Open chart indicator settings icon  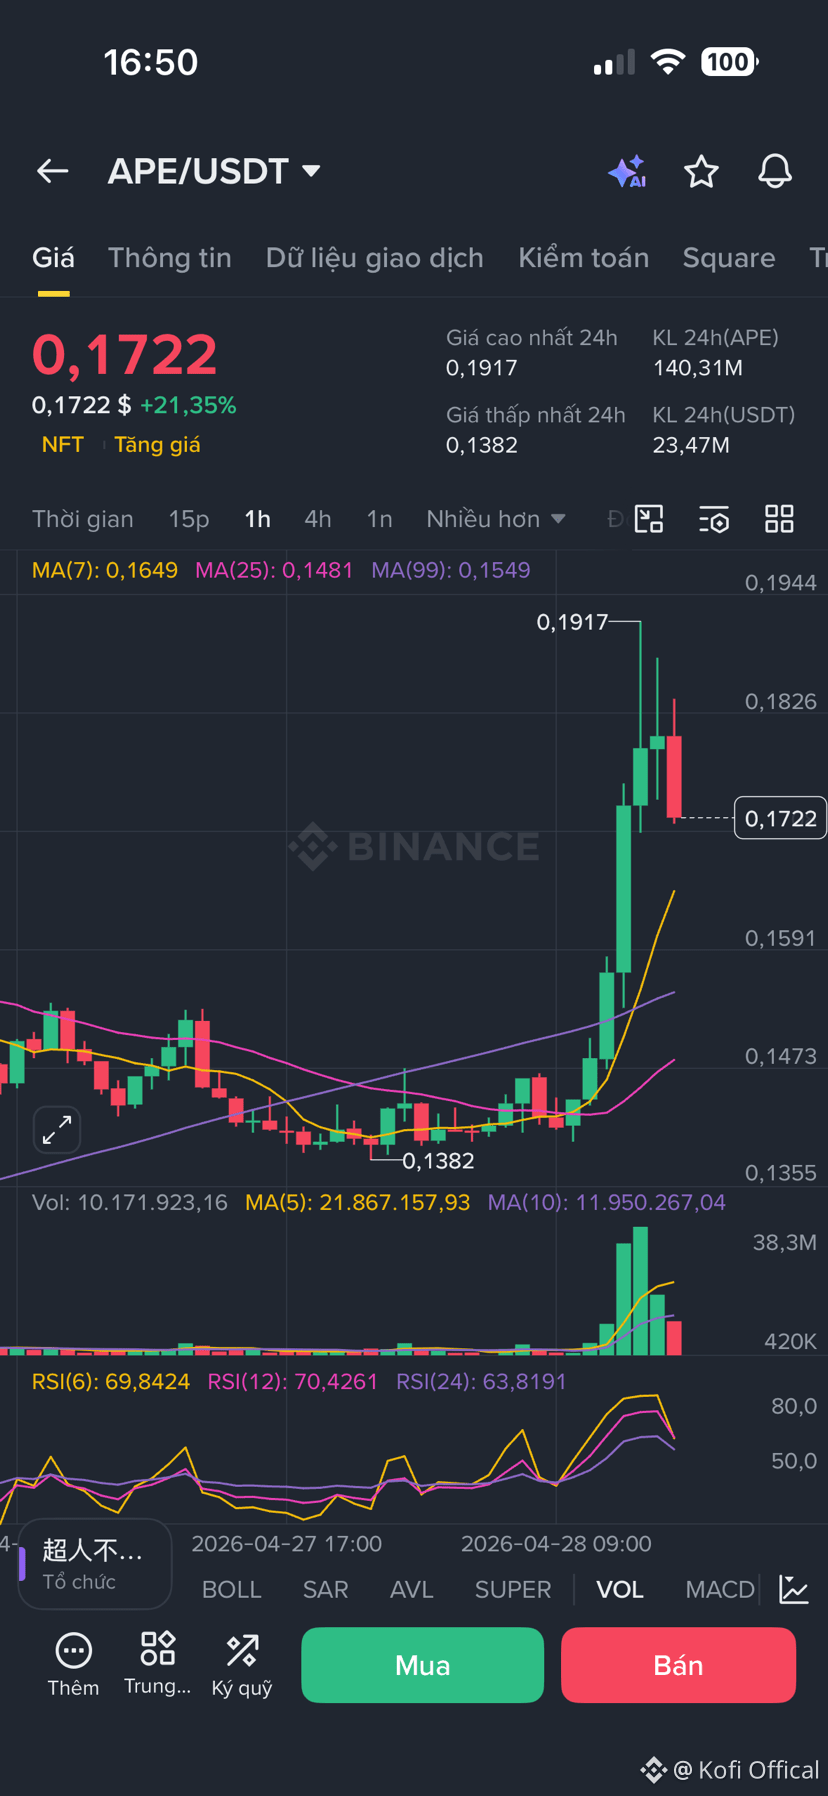(x=714, y=519)
